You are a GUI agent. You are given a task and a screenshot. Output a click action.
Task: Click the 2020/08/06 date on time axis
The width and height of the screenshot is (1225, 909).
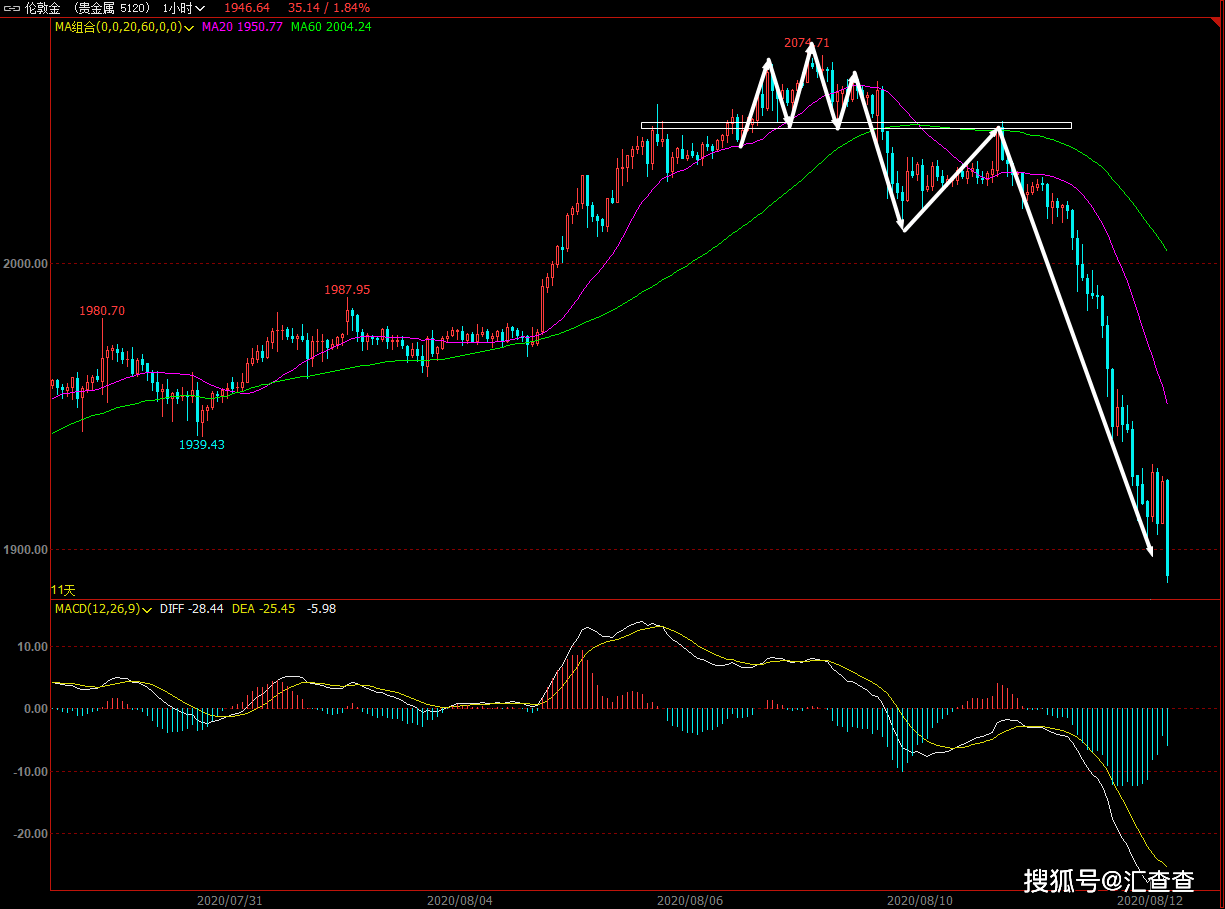coord(690,900)
